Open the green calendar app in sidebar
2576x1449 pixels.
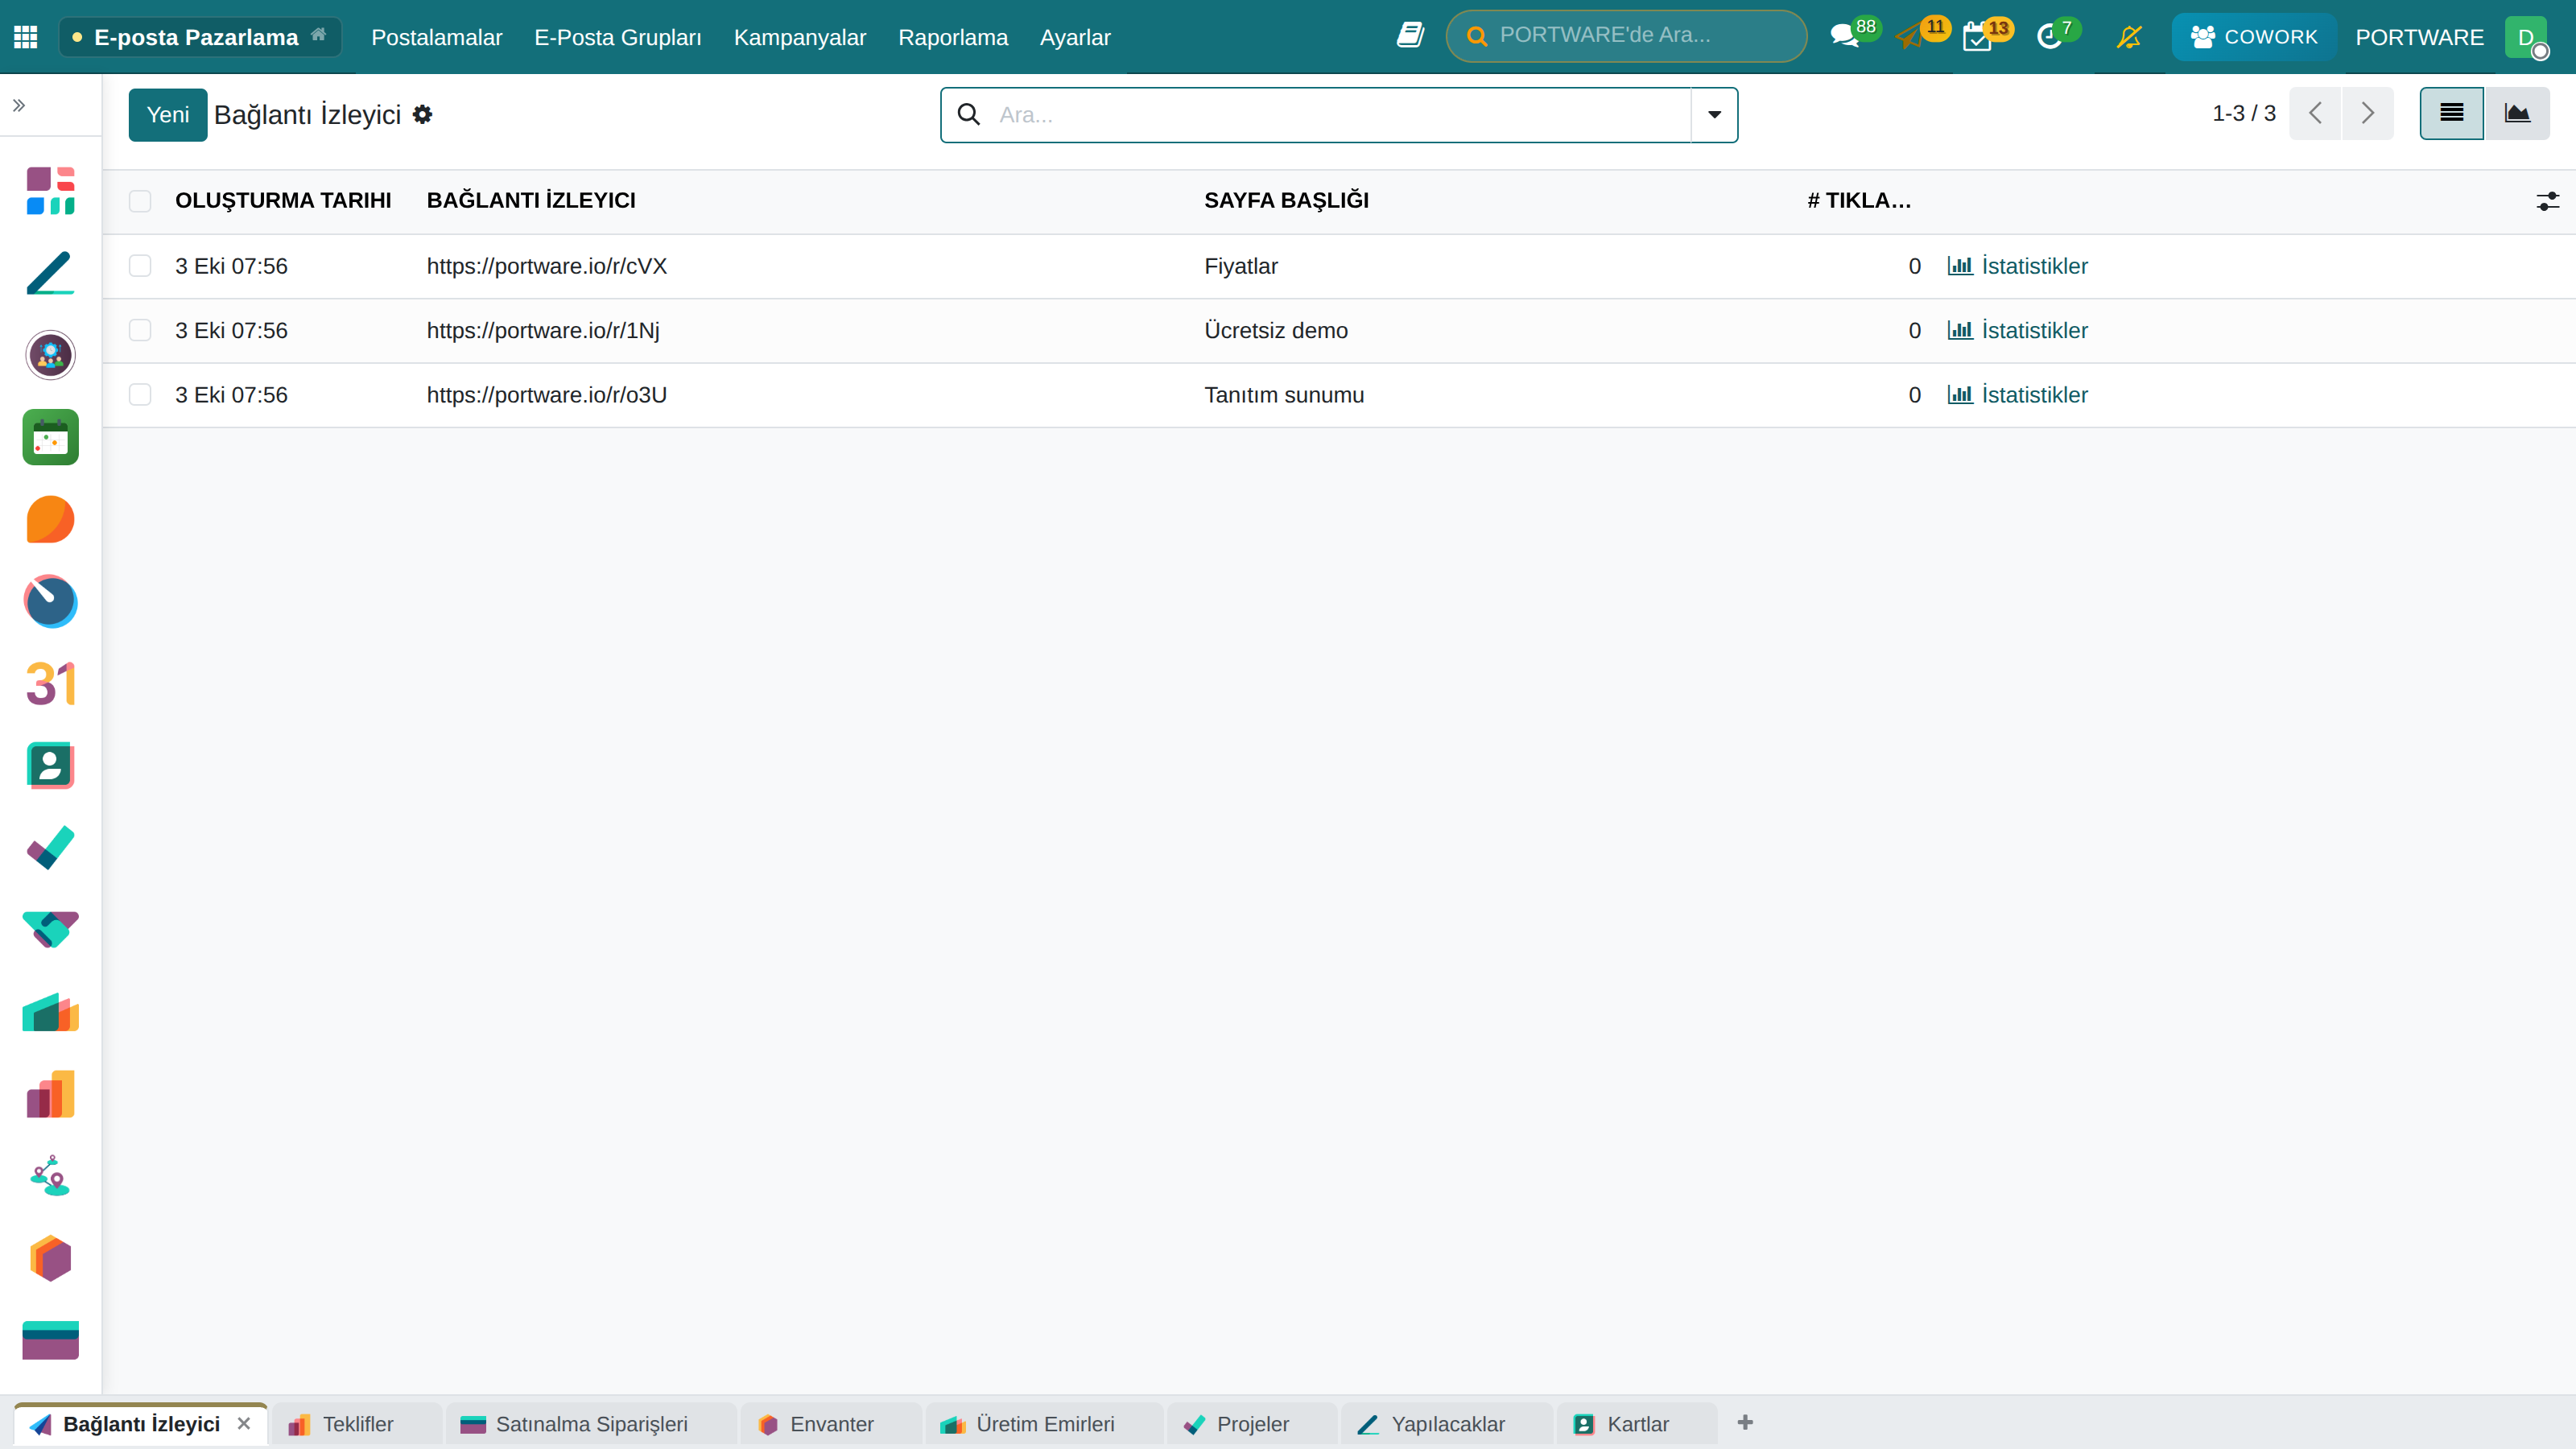point(50,437)
